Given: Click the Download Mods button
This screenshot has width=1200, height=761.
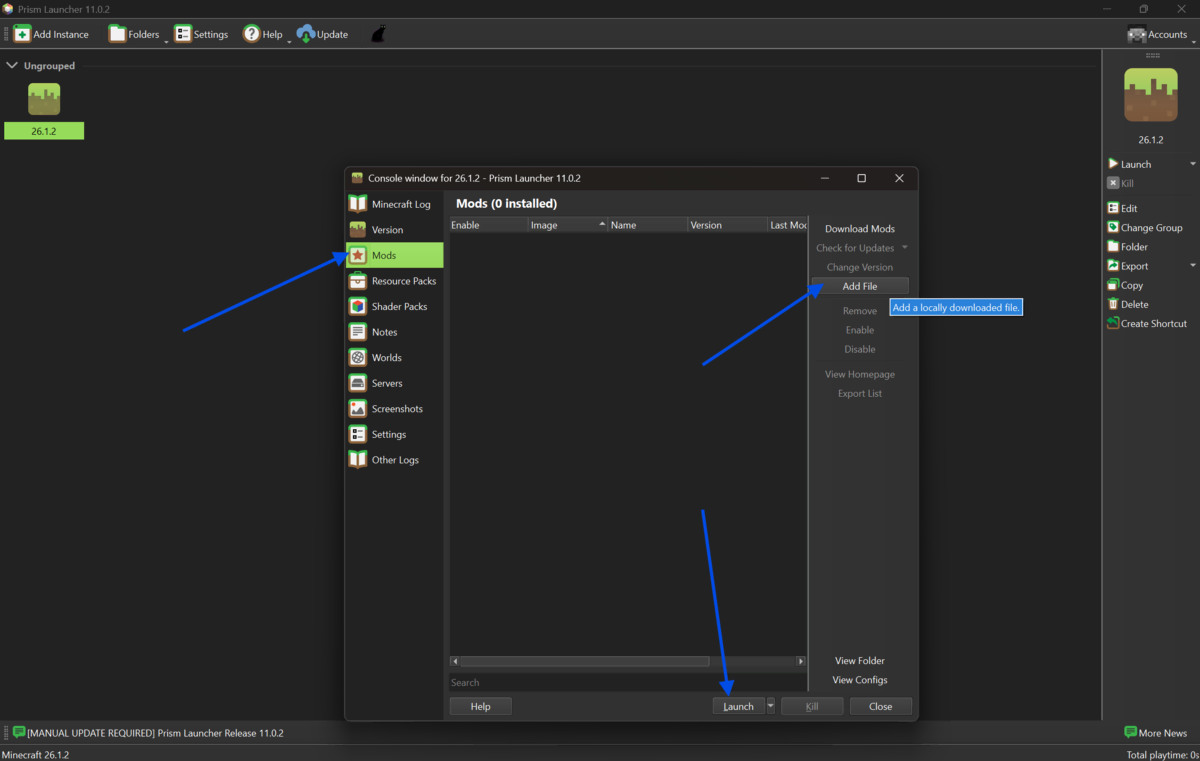Looking at the screenshot, I should pyautogui.click(x=859, y=229).
